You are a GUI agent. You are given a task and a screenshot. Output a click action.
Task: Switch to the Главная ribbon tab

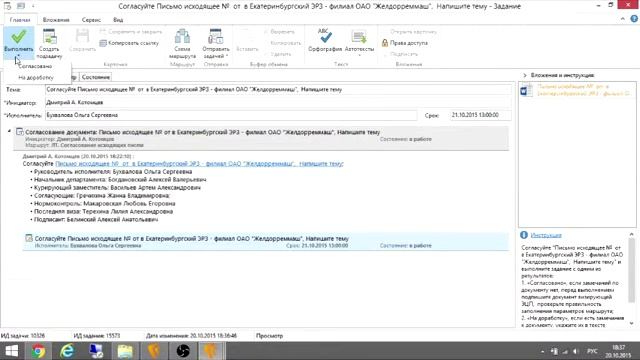[x=20, y=20]
